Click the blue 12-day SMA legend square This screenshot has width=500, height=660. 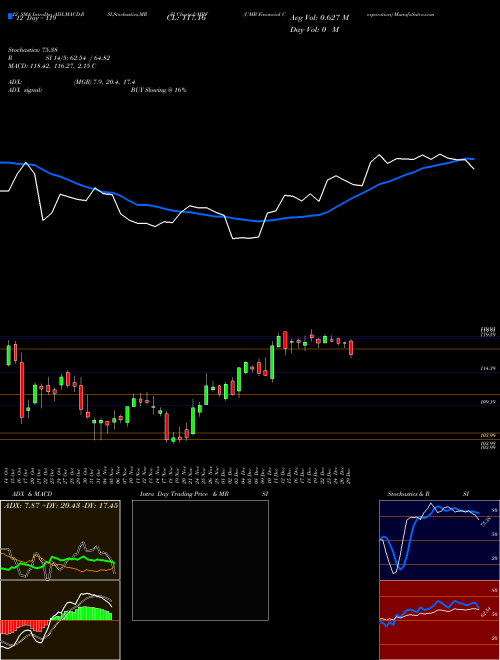tap(11, 16)
